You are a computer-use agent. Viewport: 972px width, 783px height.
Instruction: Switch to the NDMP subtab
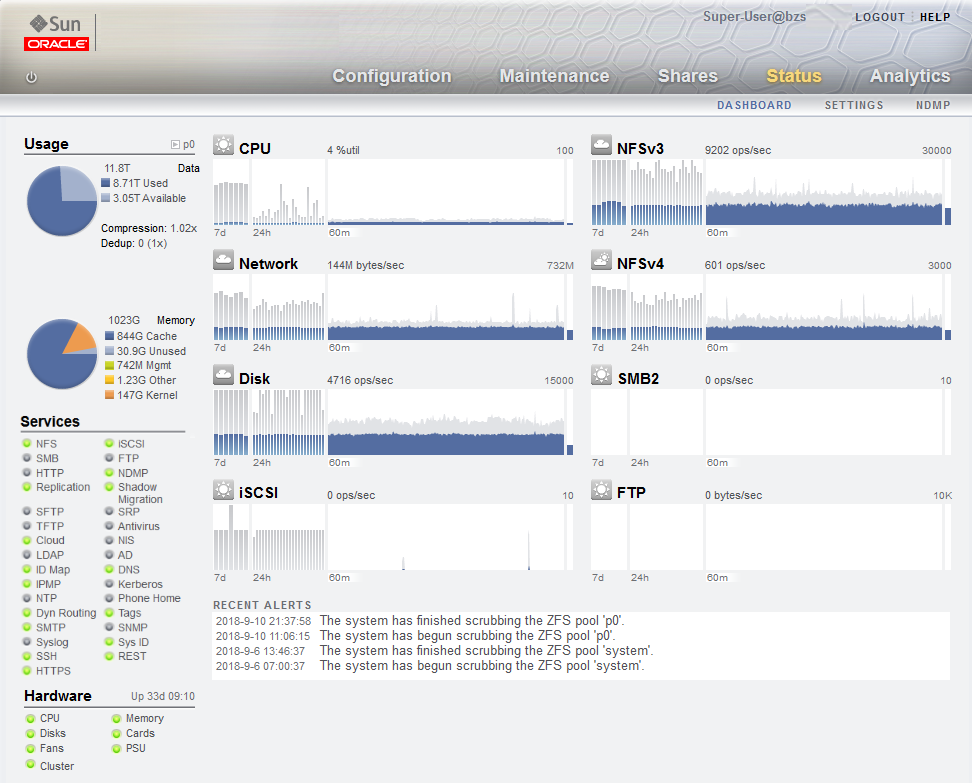(933, 105)
